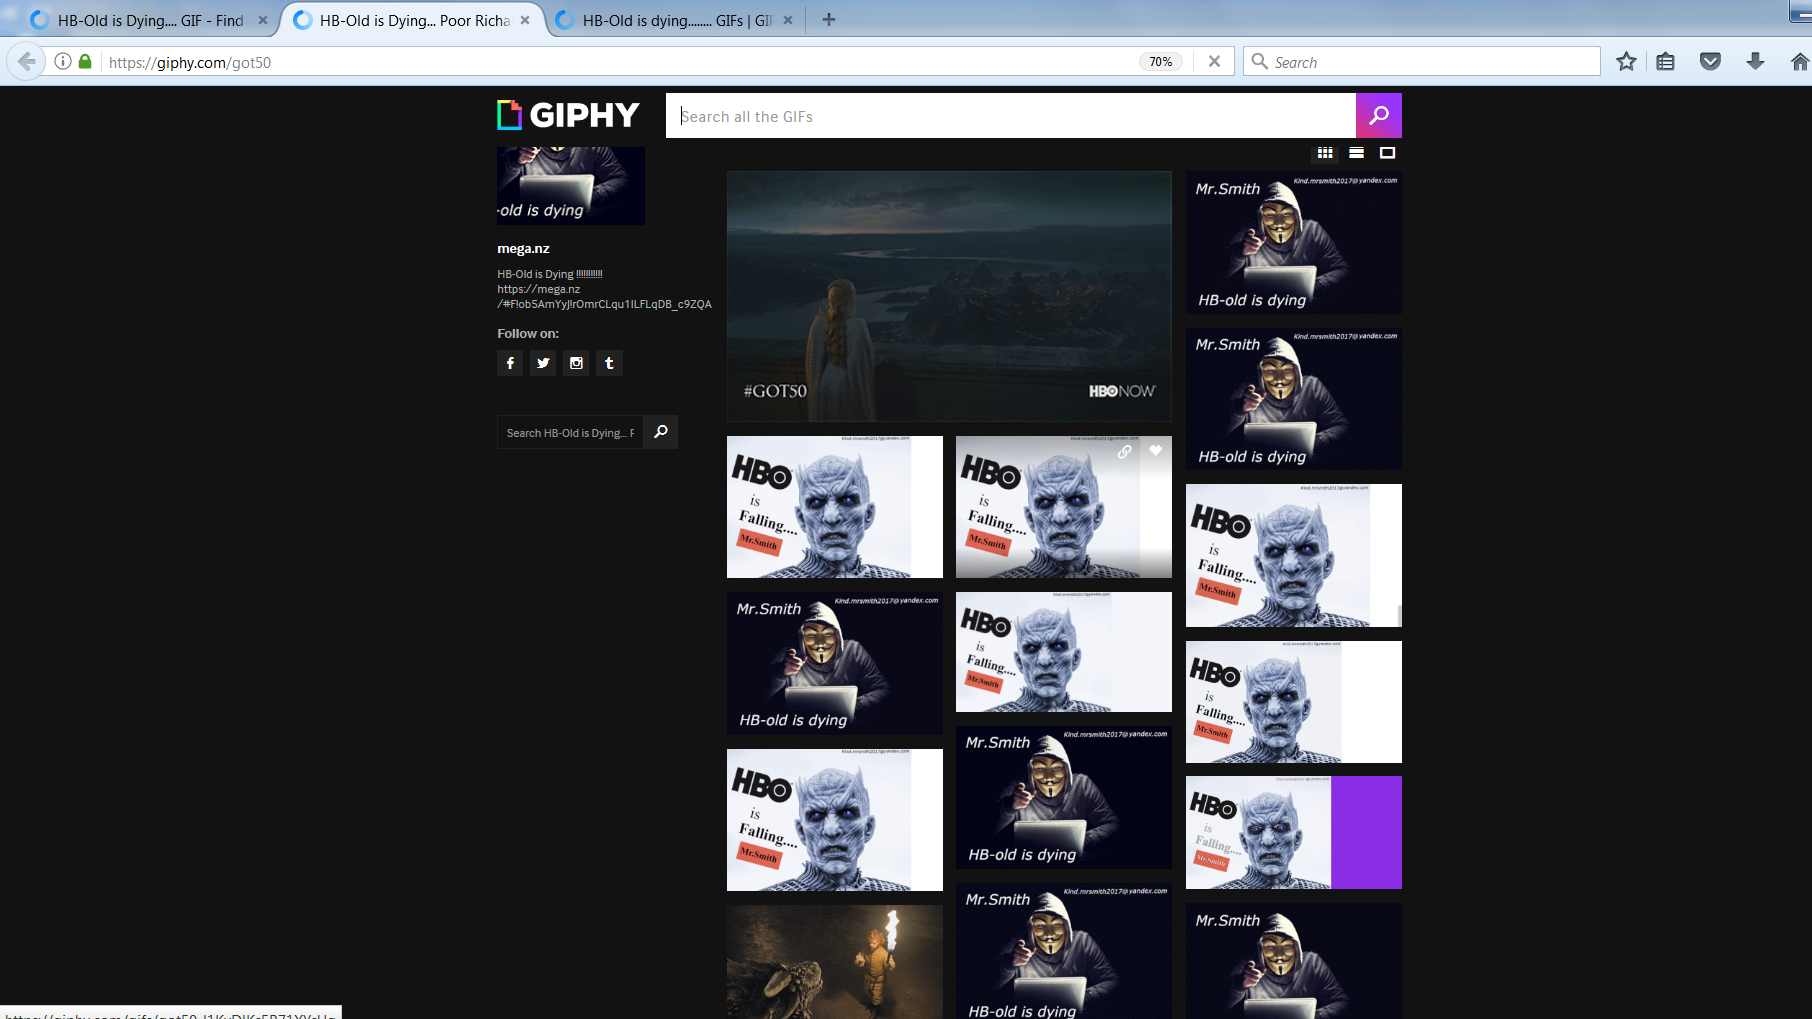Open a new browser tab
This screenshot has width=1812, height=1019.
click(x=828, y=20)
